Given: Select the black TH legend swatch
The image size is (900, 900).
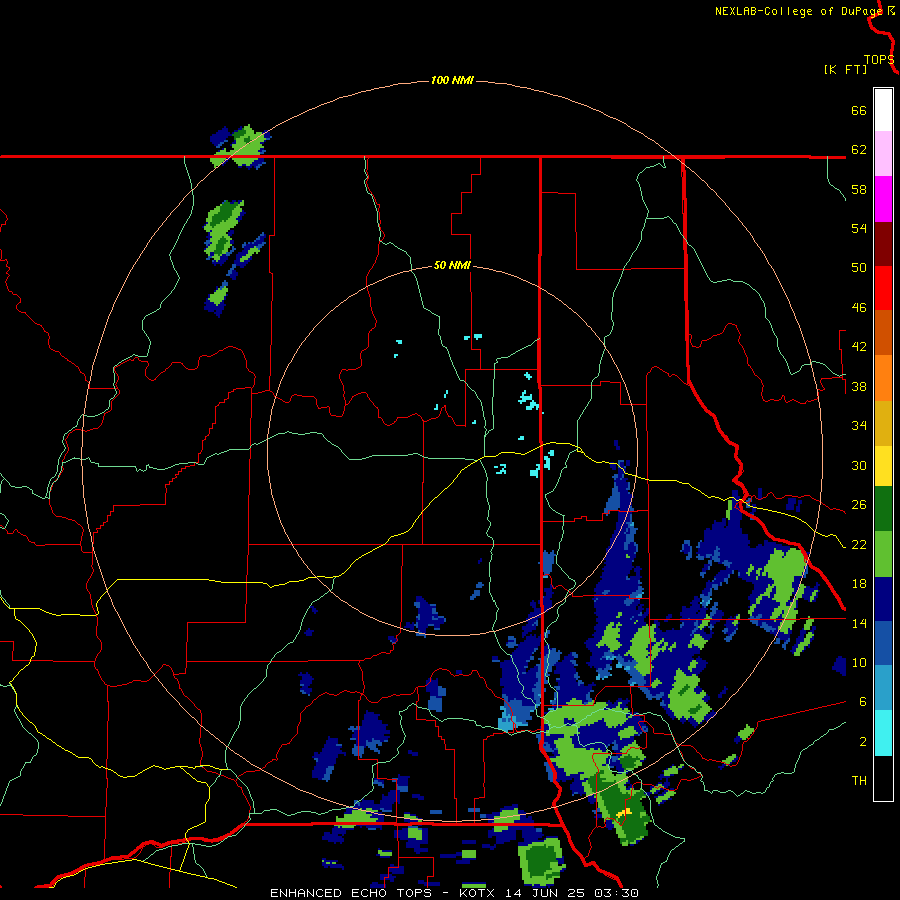Looking at the screenshot, I should point(883,778).
